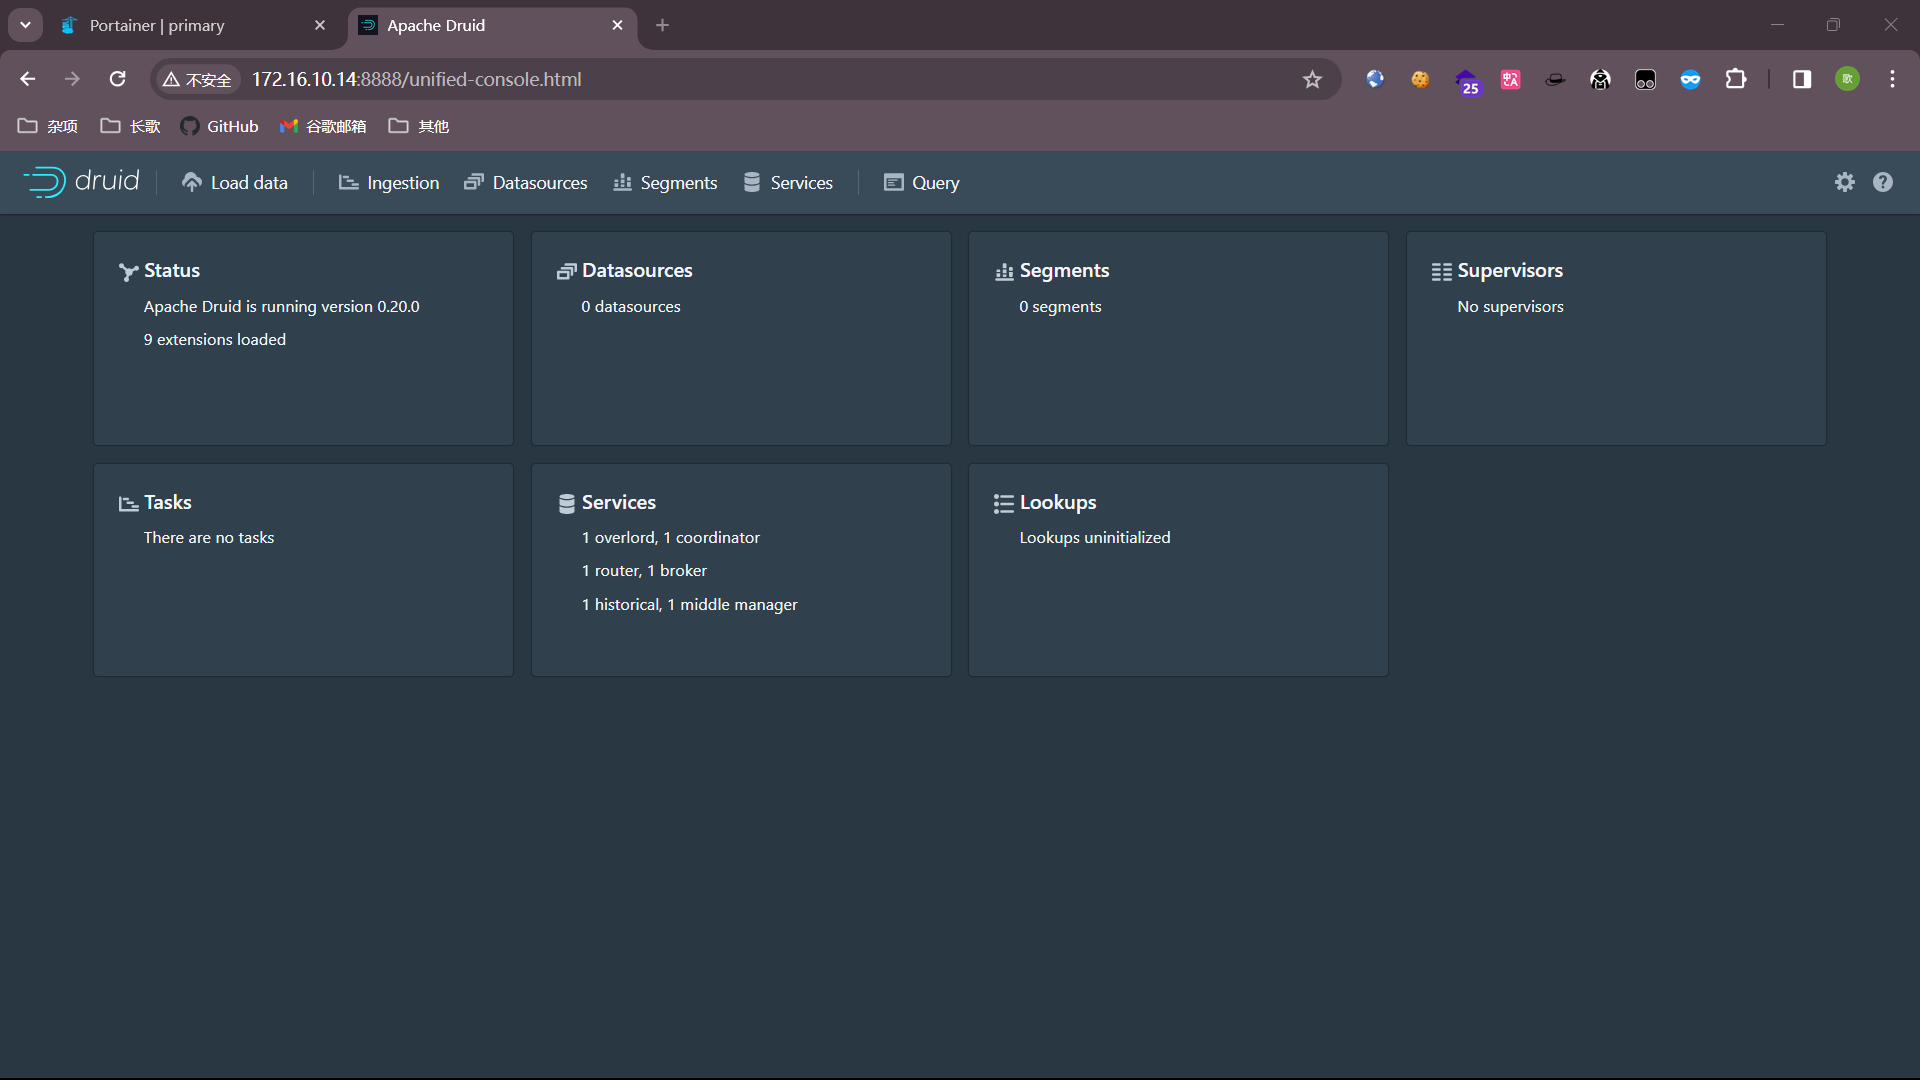This screenshot has height=1080, width=1920.
Task: Open the globe extension icon
Action: [1375, 79]
